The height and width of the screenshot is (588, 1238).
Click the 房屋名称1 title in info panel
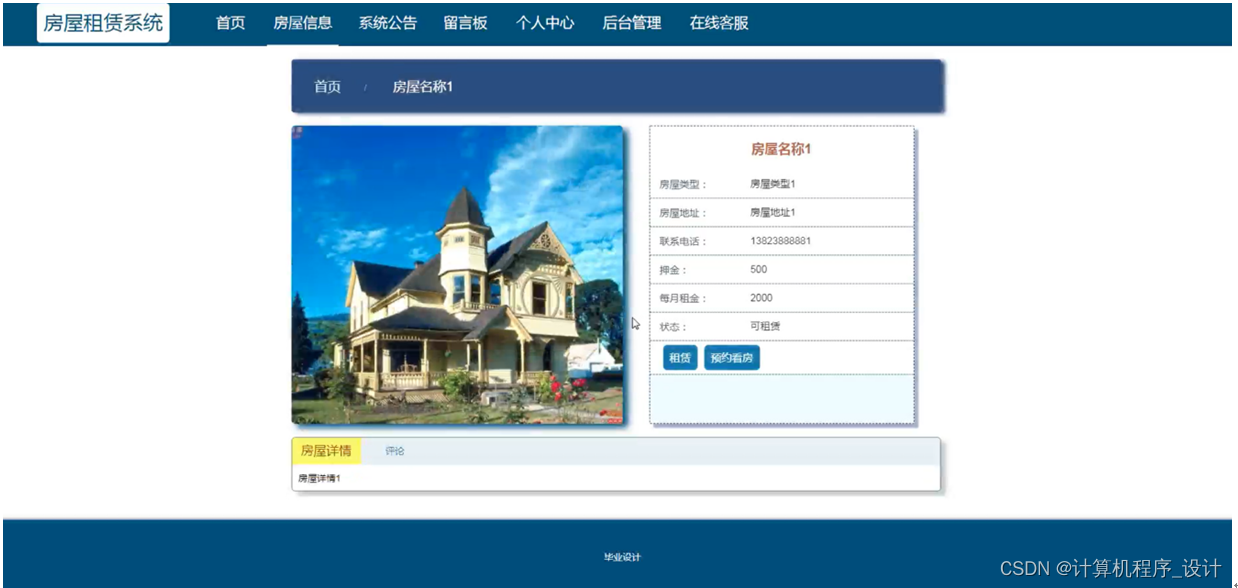click(781, 149)
